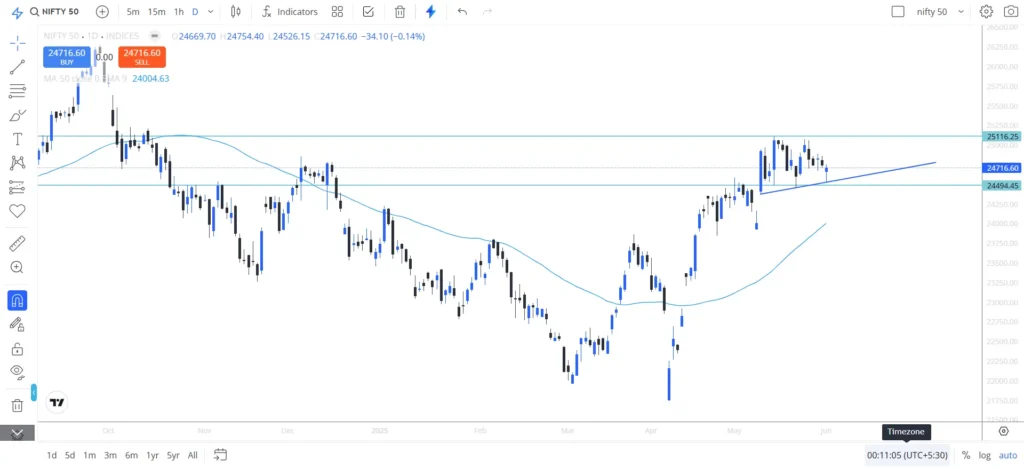Set range to All

193,456
